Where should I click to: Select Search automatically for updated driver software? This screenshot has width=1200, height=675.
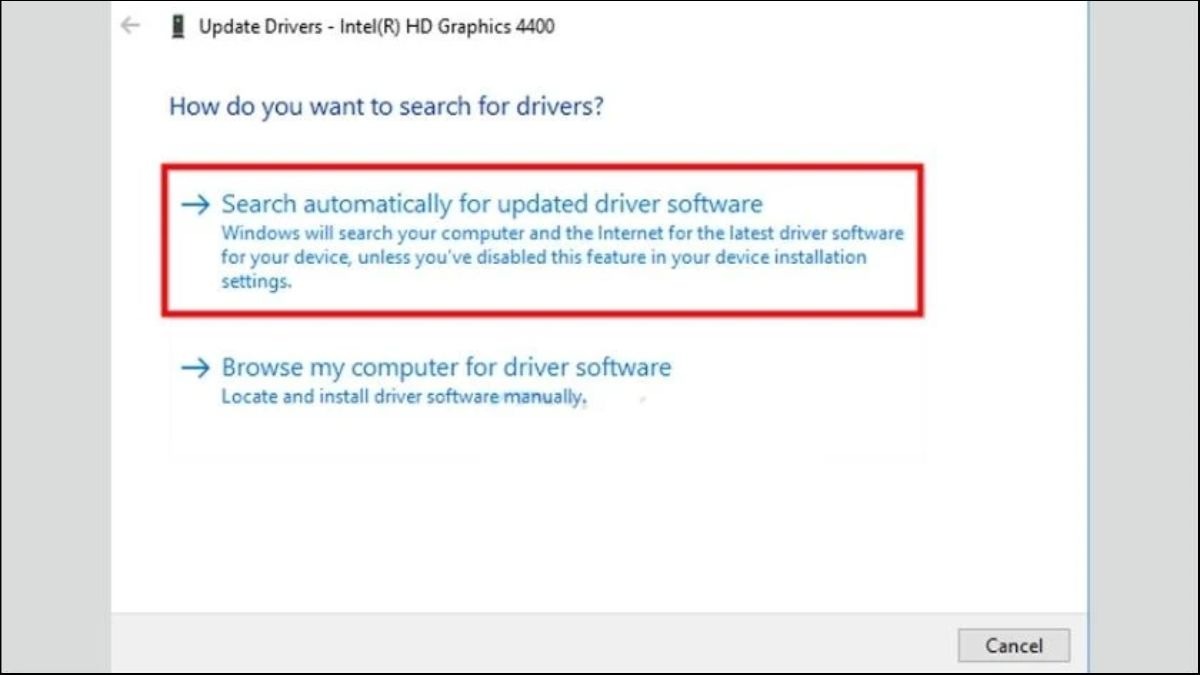pyautogui.click(x=542, y=241)
